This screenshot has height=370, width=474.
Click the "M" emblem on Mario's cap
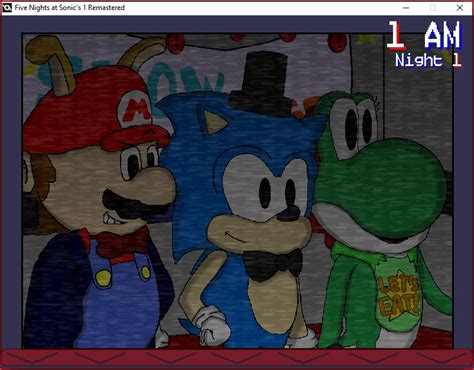click(136, 110)
